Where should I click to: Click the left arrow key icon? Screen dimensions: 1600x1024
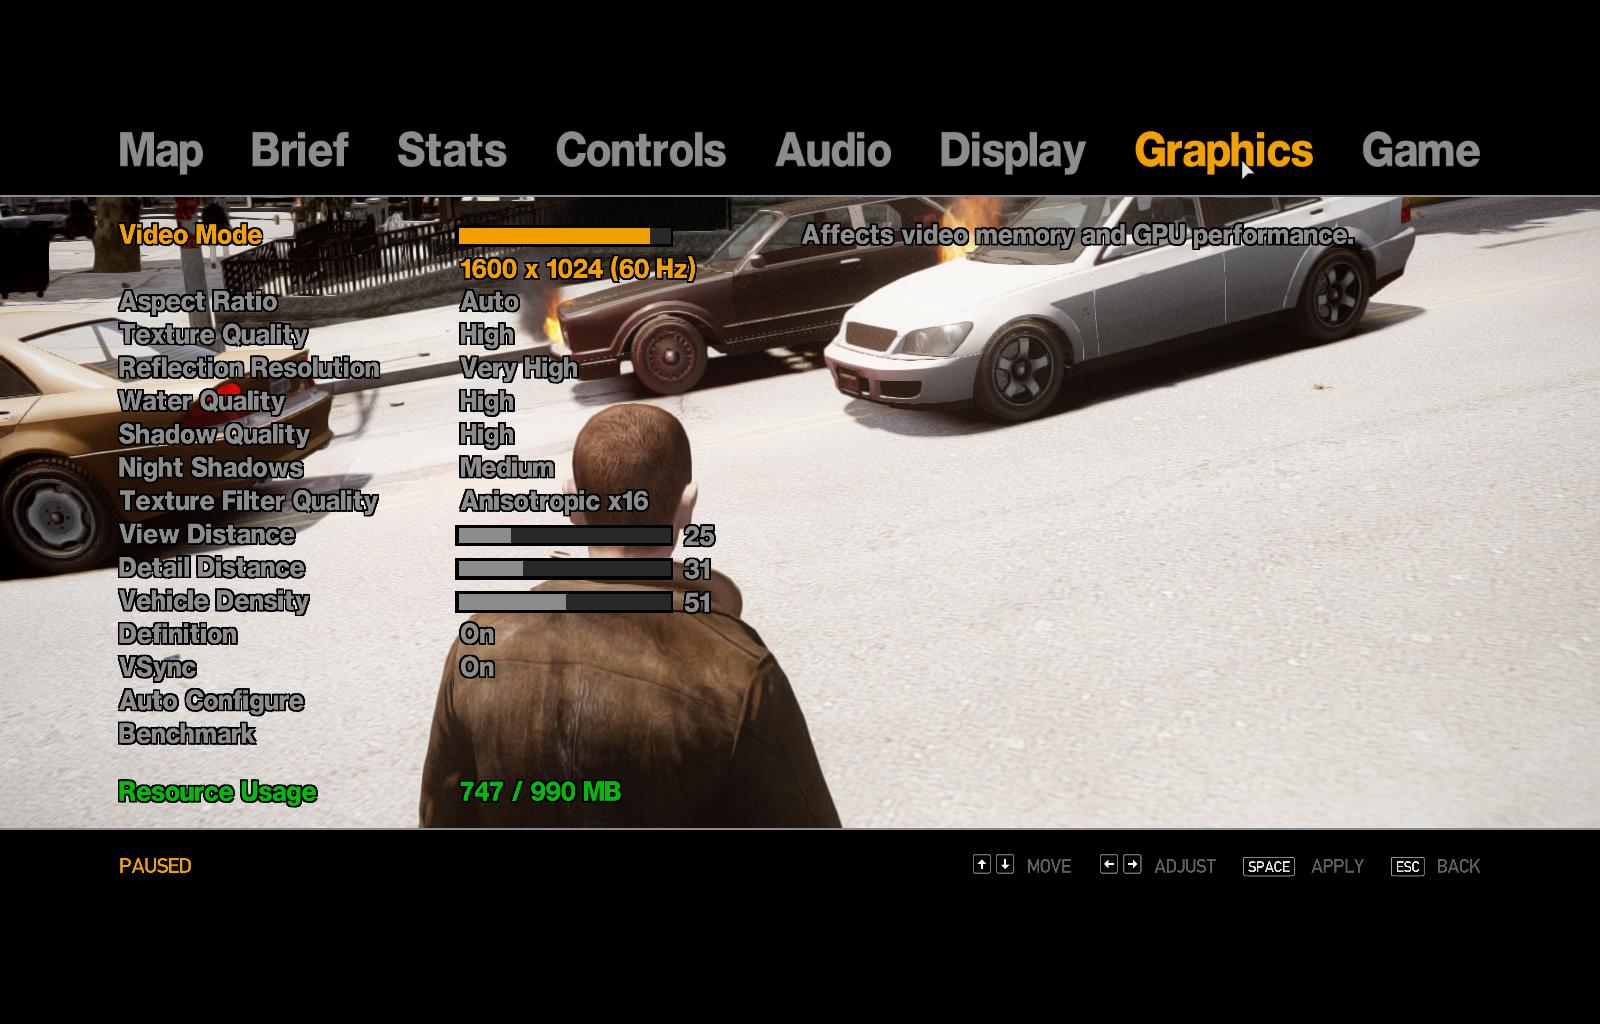(x=1108, y=864)
